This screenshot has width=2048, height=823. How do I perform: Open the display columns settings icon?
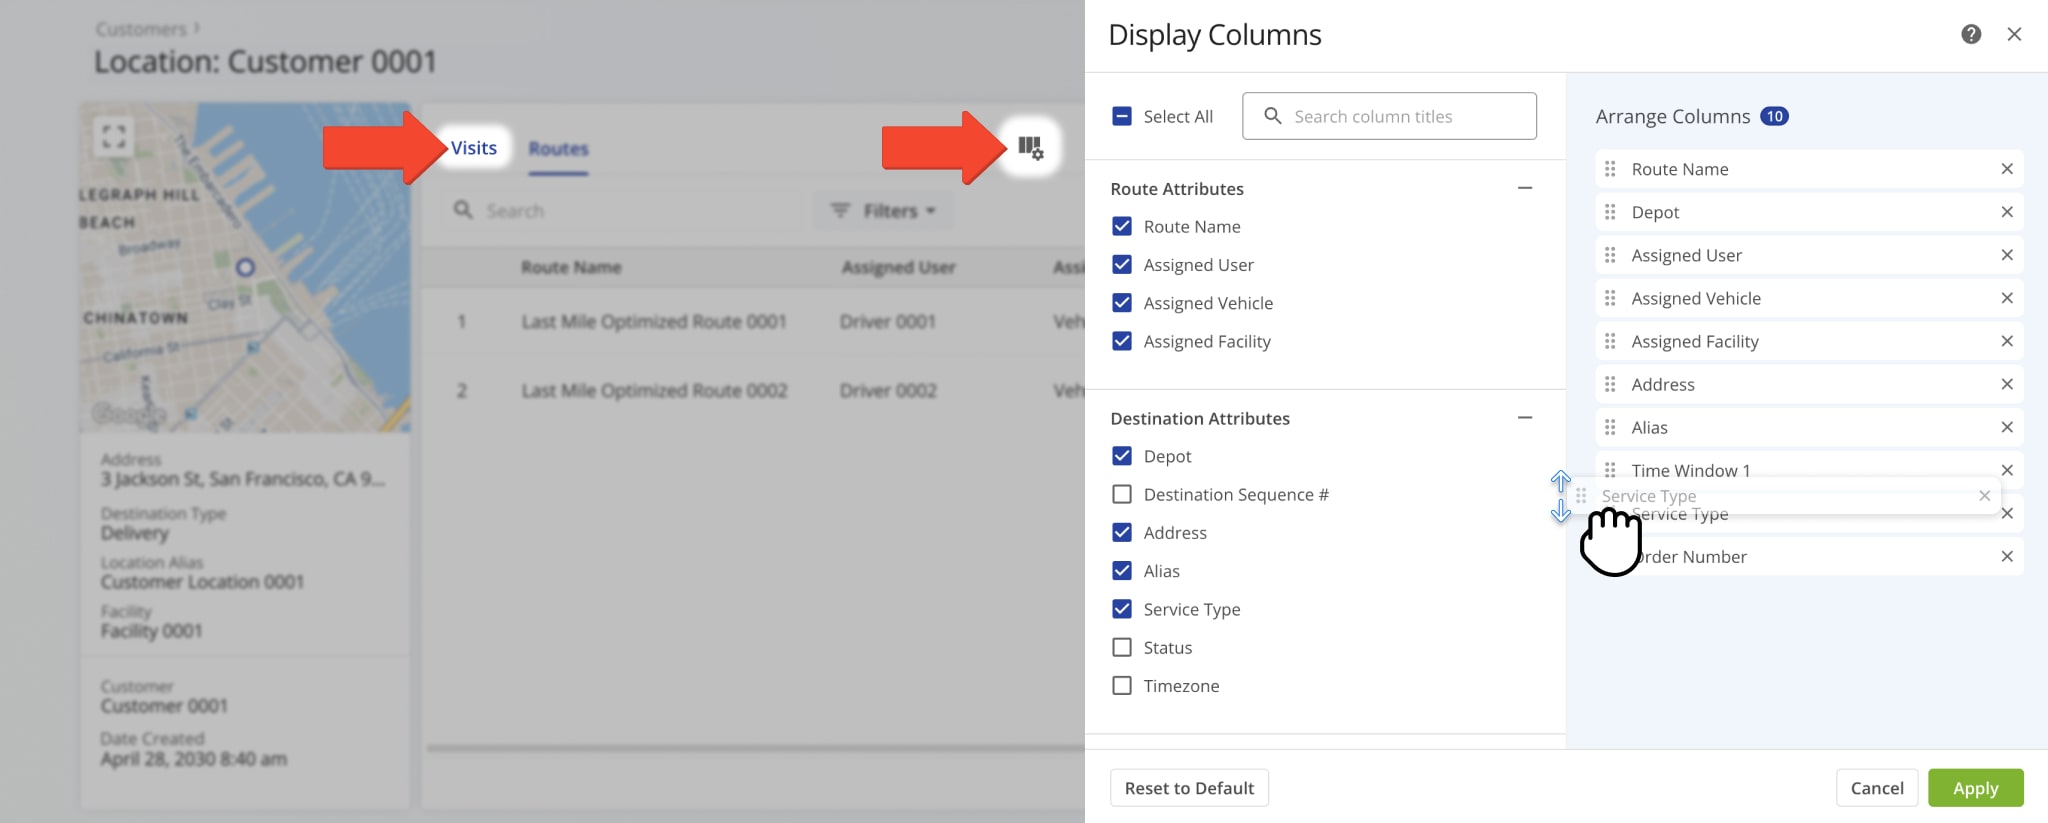click(x=1030, y=148)
